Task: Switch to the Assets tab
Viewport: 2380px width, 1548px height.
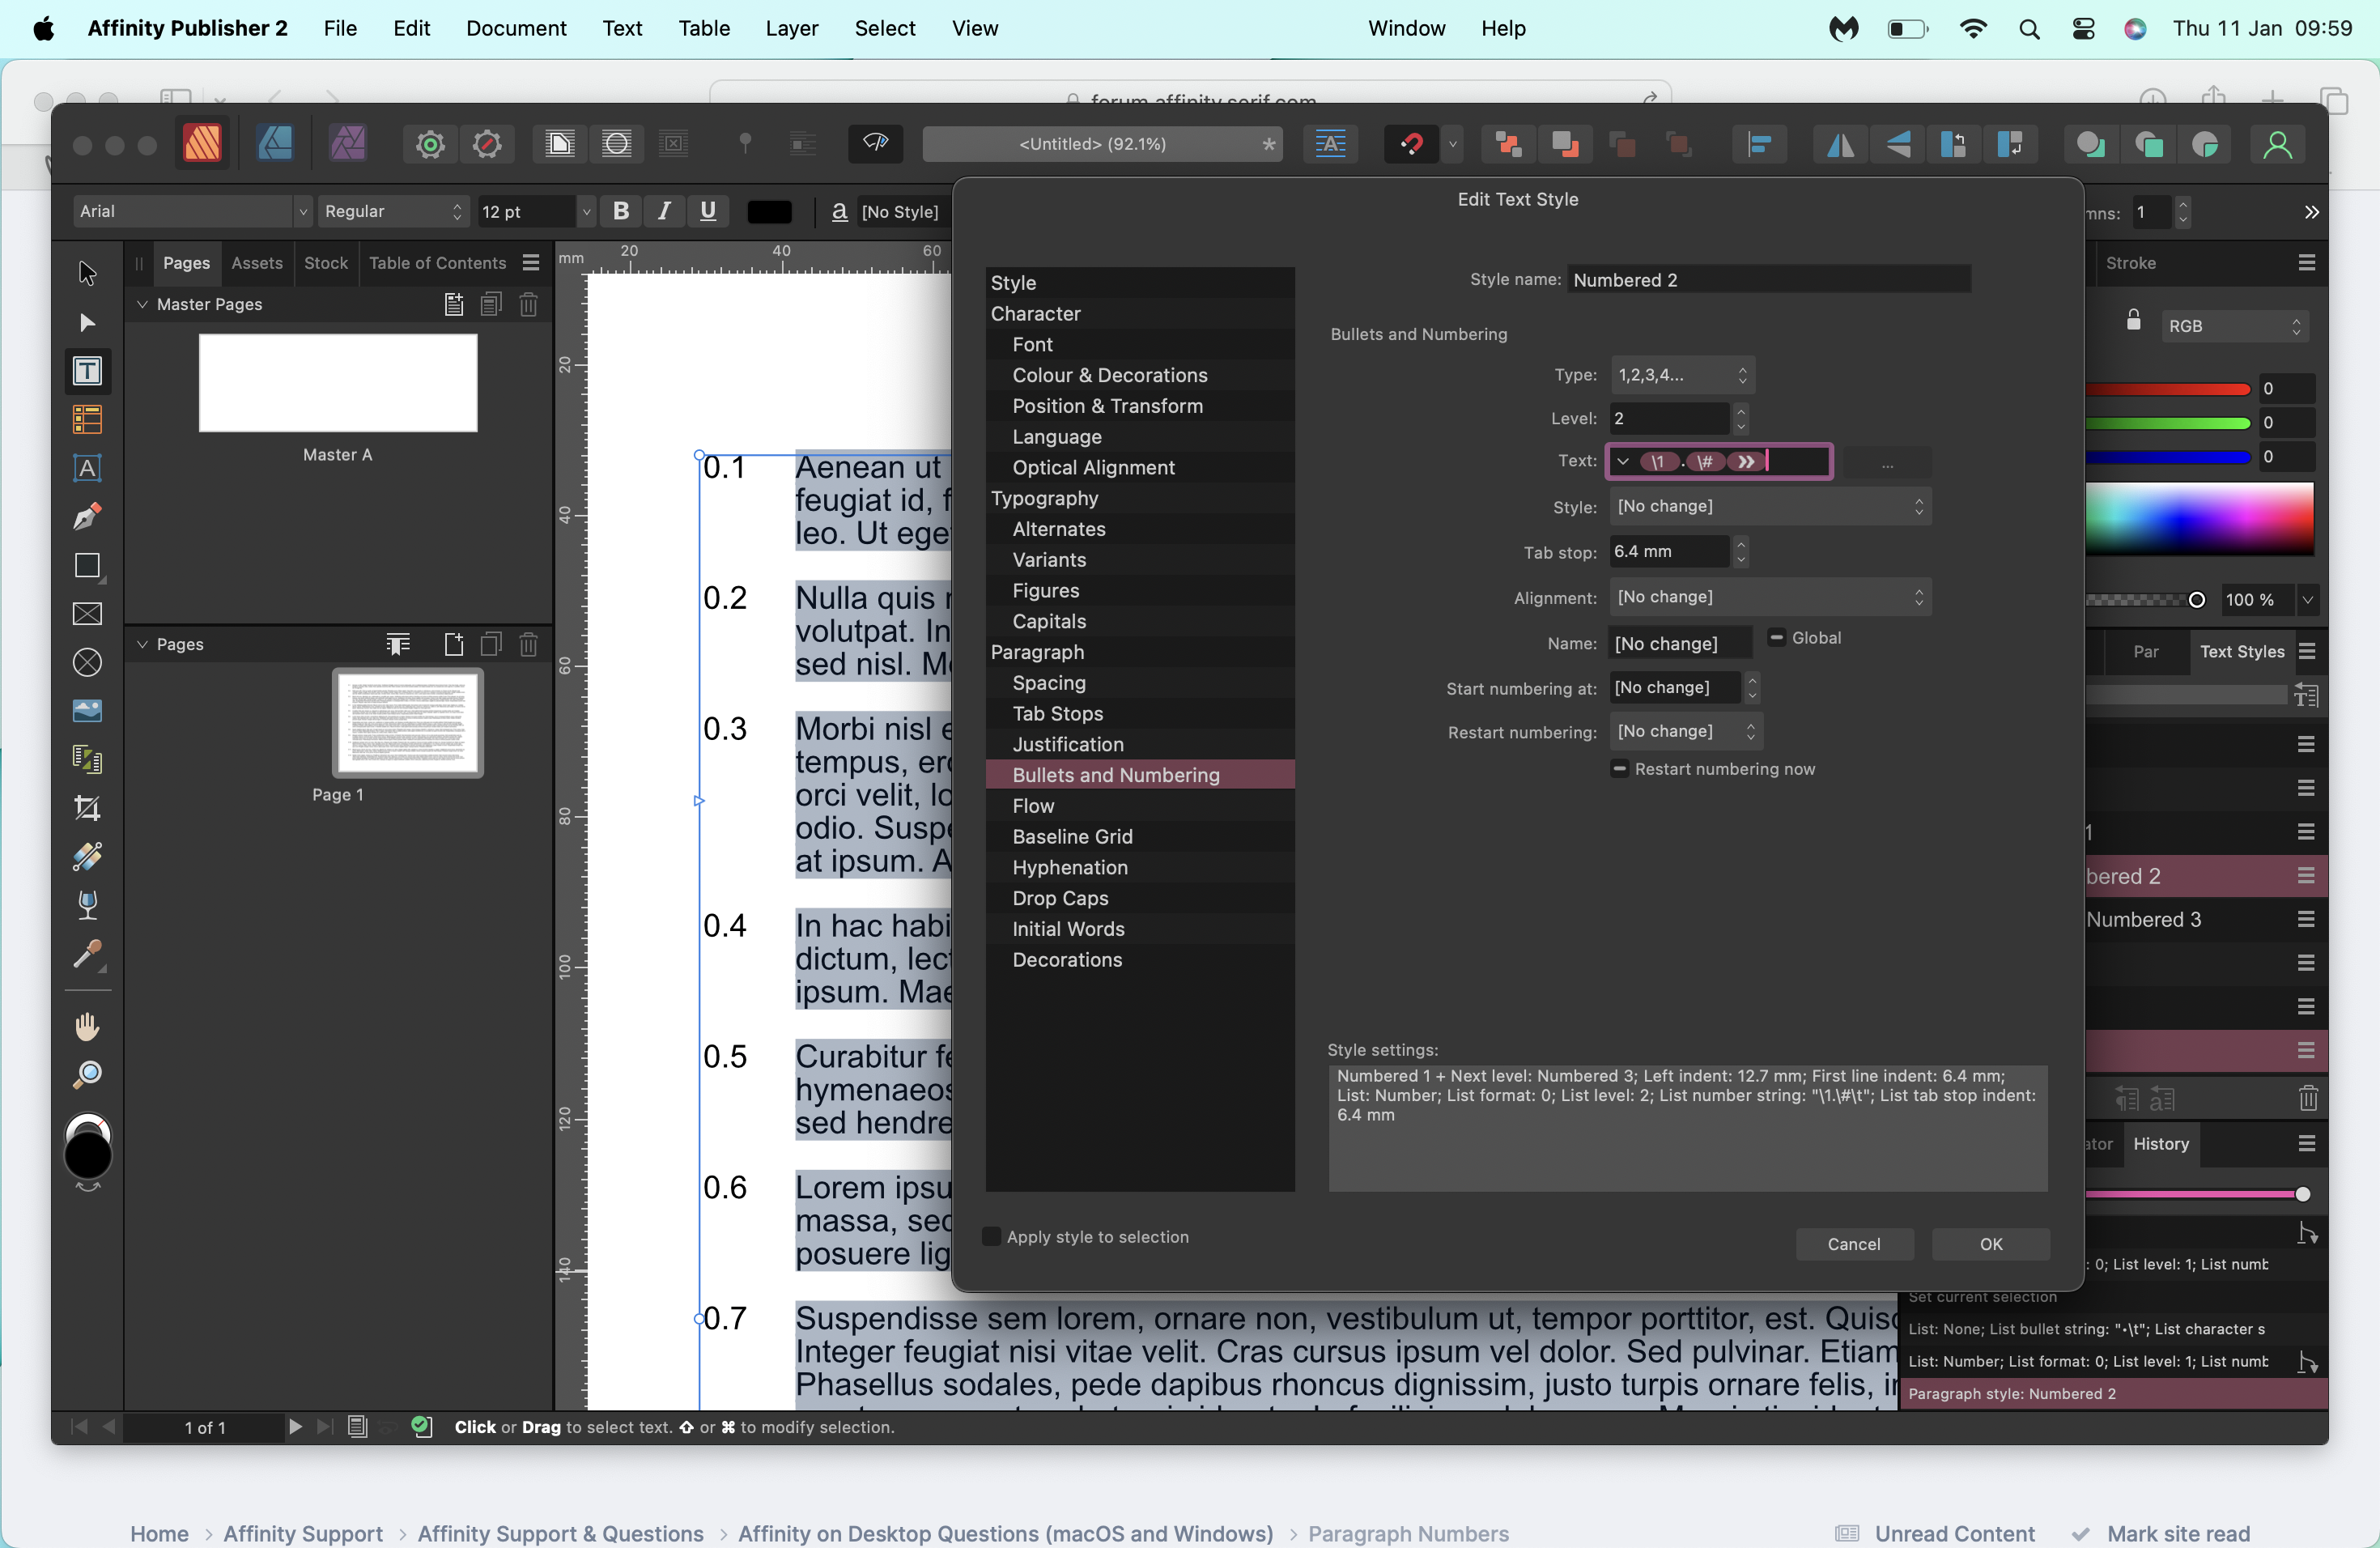Action: click(x=257, y=263)
